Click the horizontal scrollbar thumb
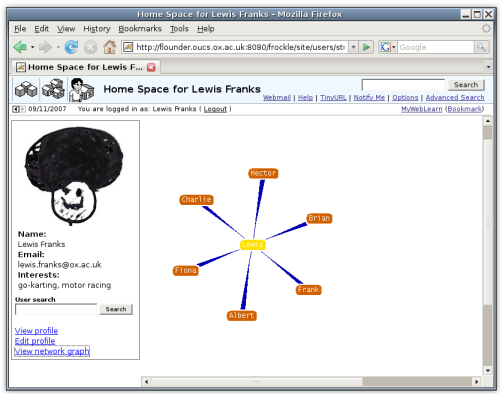The width and height of the screenshot is (502, 394). (x=257, y=382)
